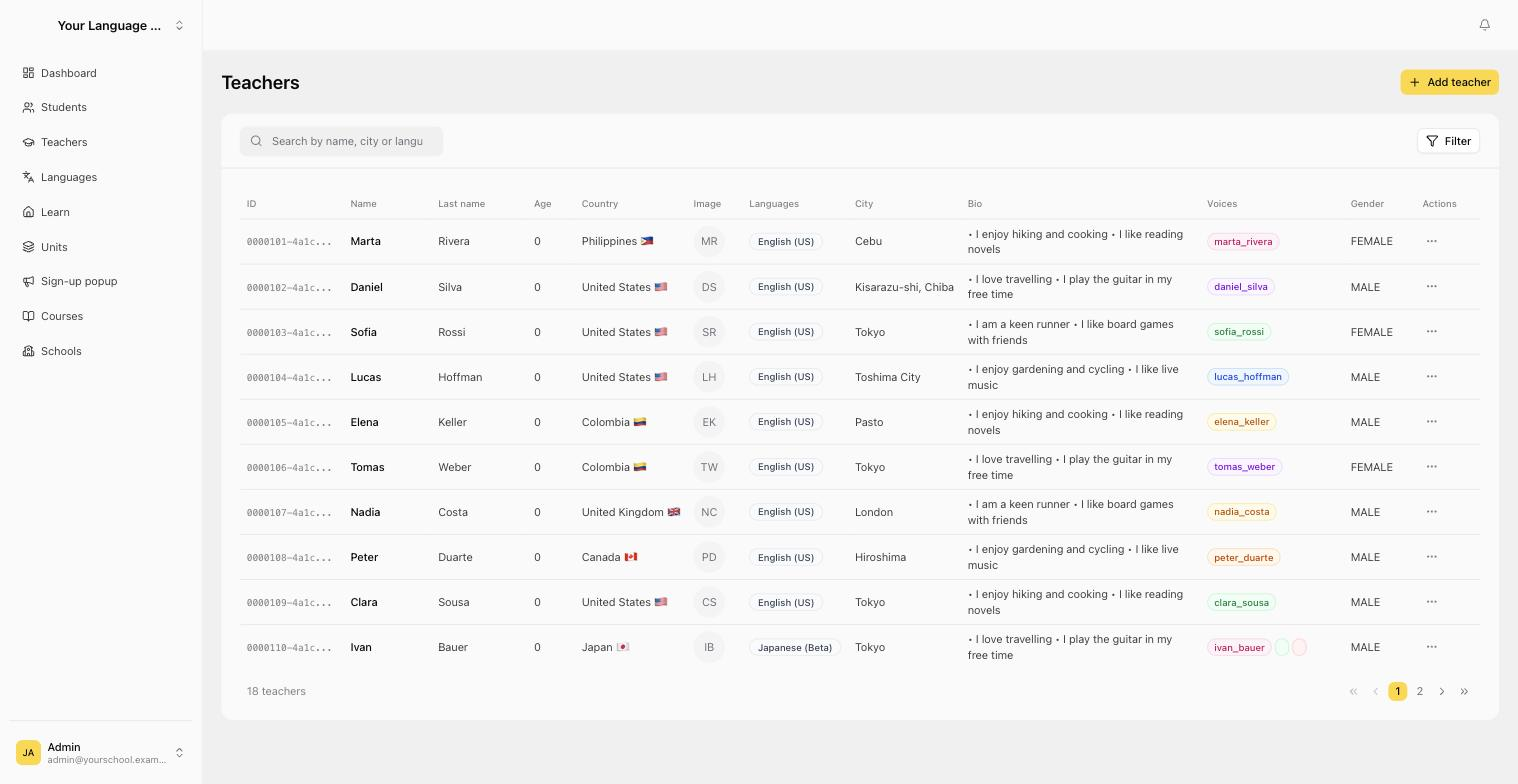Click the Canada country cell
This screenshot has width=1518, height=784.
610,557
